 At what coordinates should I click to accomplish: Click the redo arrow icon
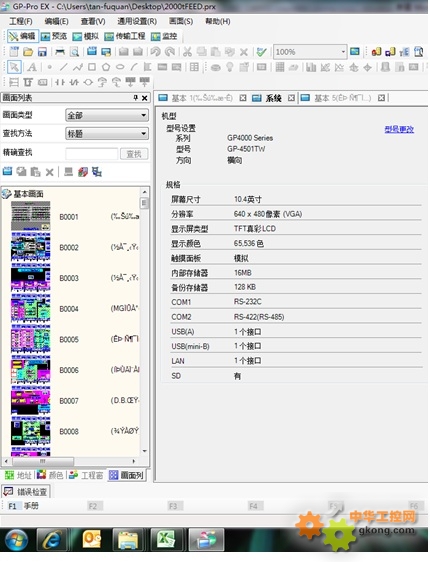coord(169,52)
